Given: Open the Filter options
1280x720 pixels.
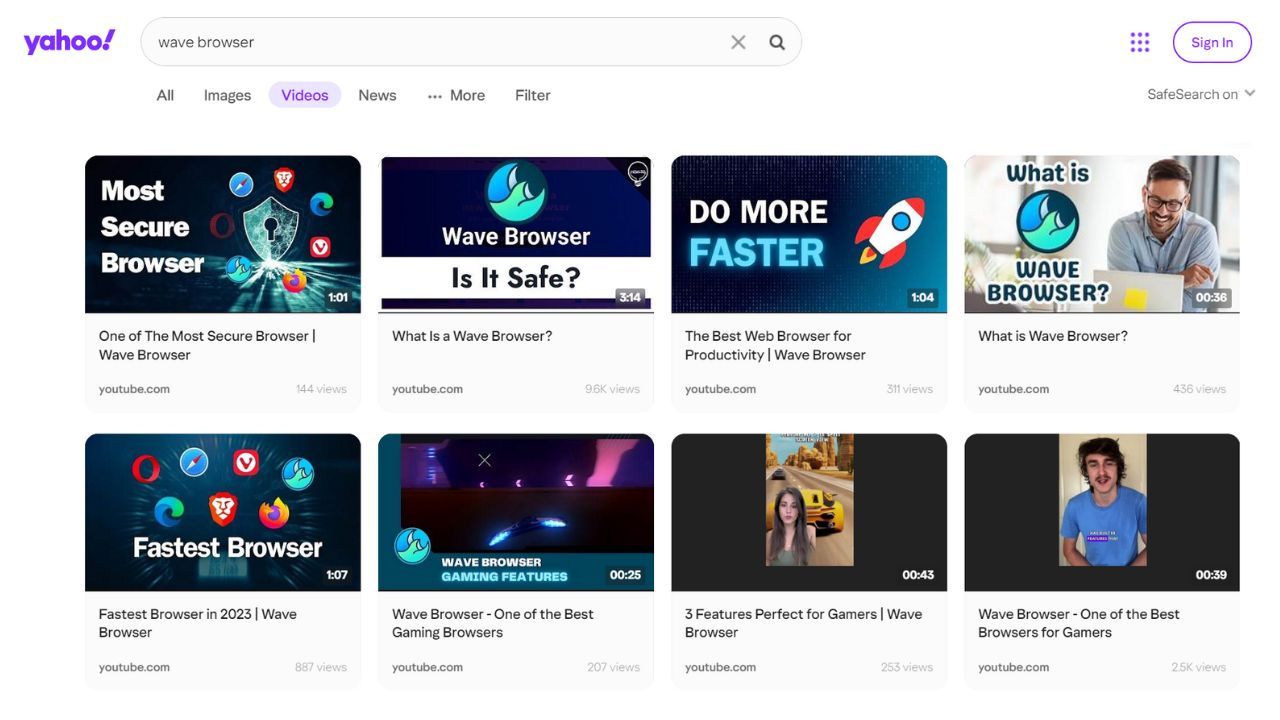Looking at the screenshot, I should [x=532, y=95].
